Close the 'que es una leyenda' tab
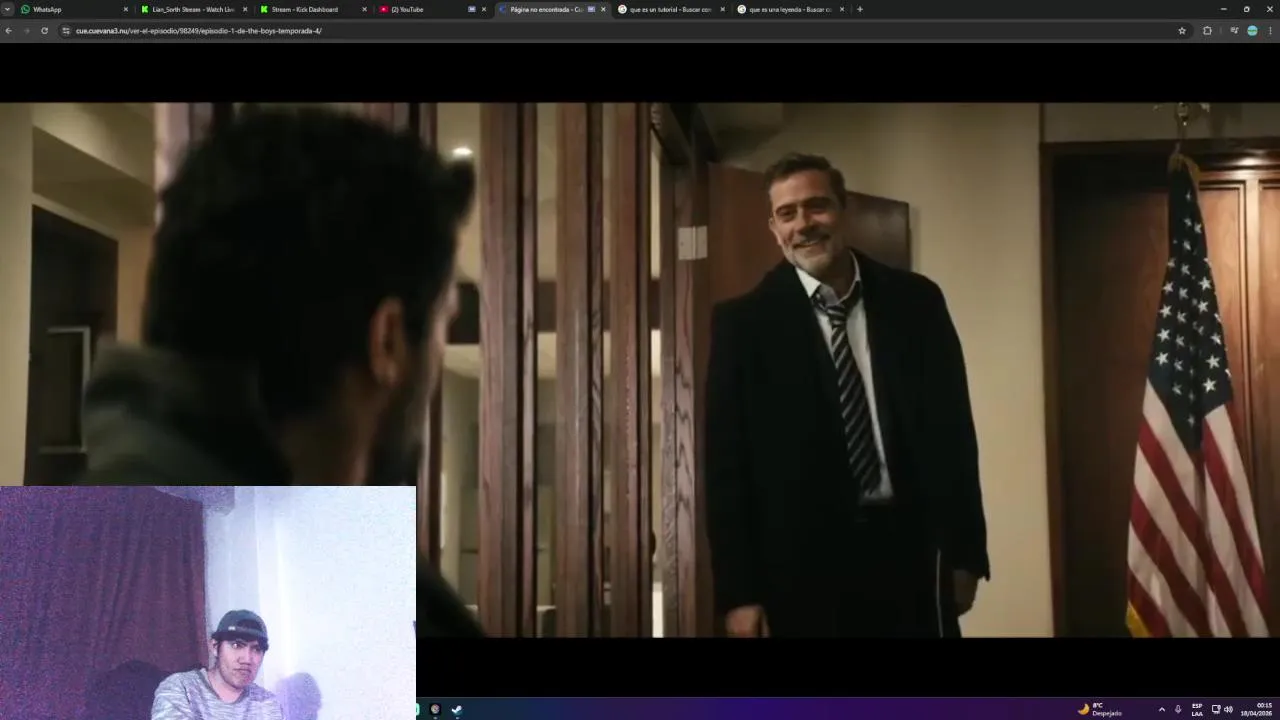Viewport: 1280px width, 720px height. [x=842, y=9]
